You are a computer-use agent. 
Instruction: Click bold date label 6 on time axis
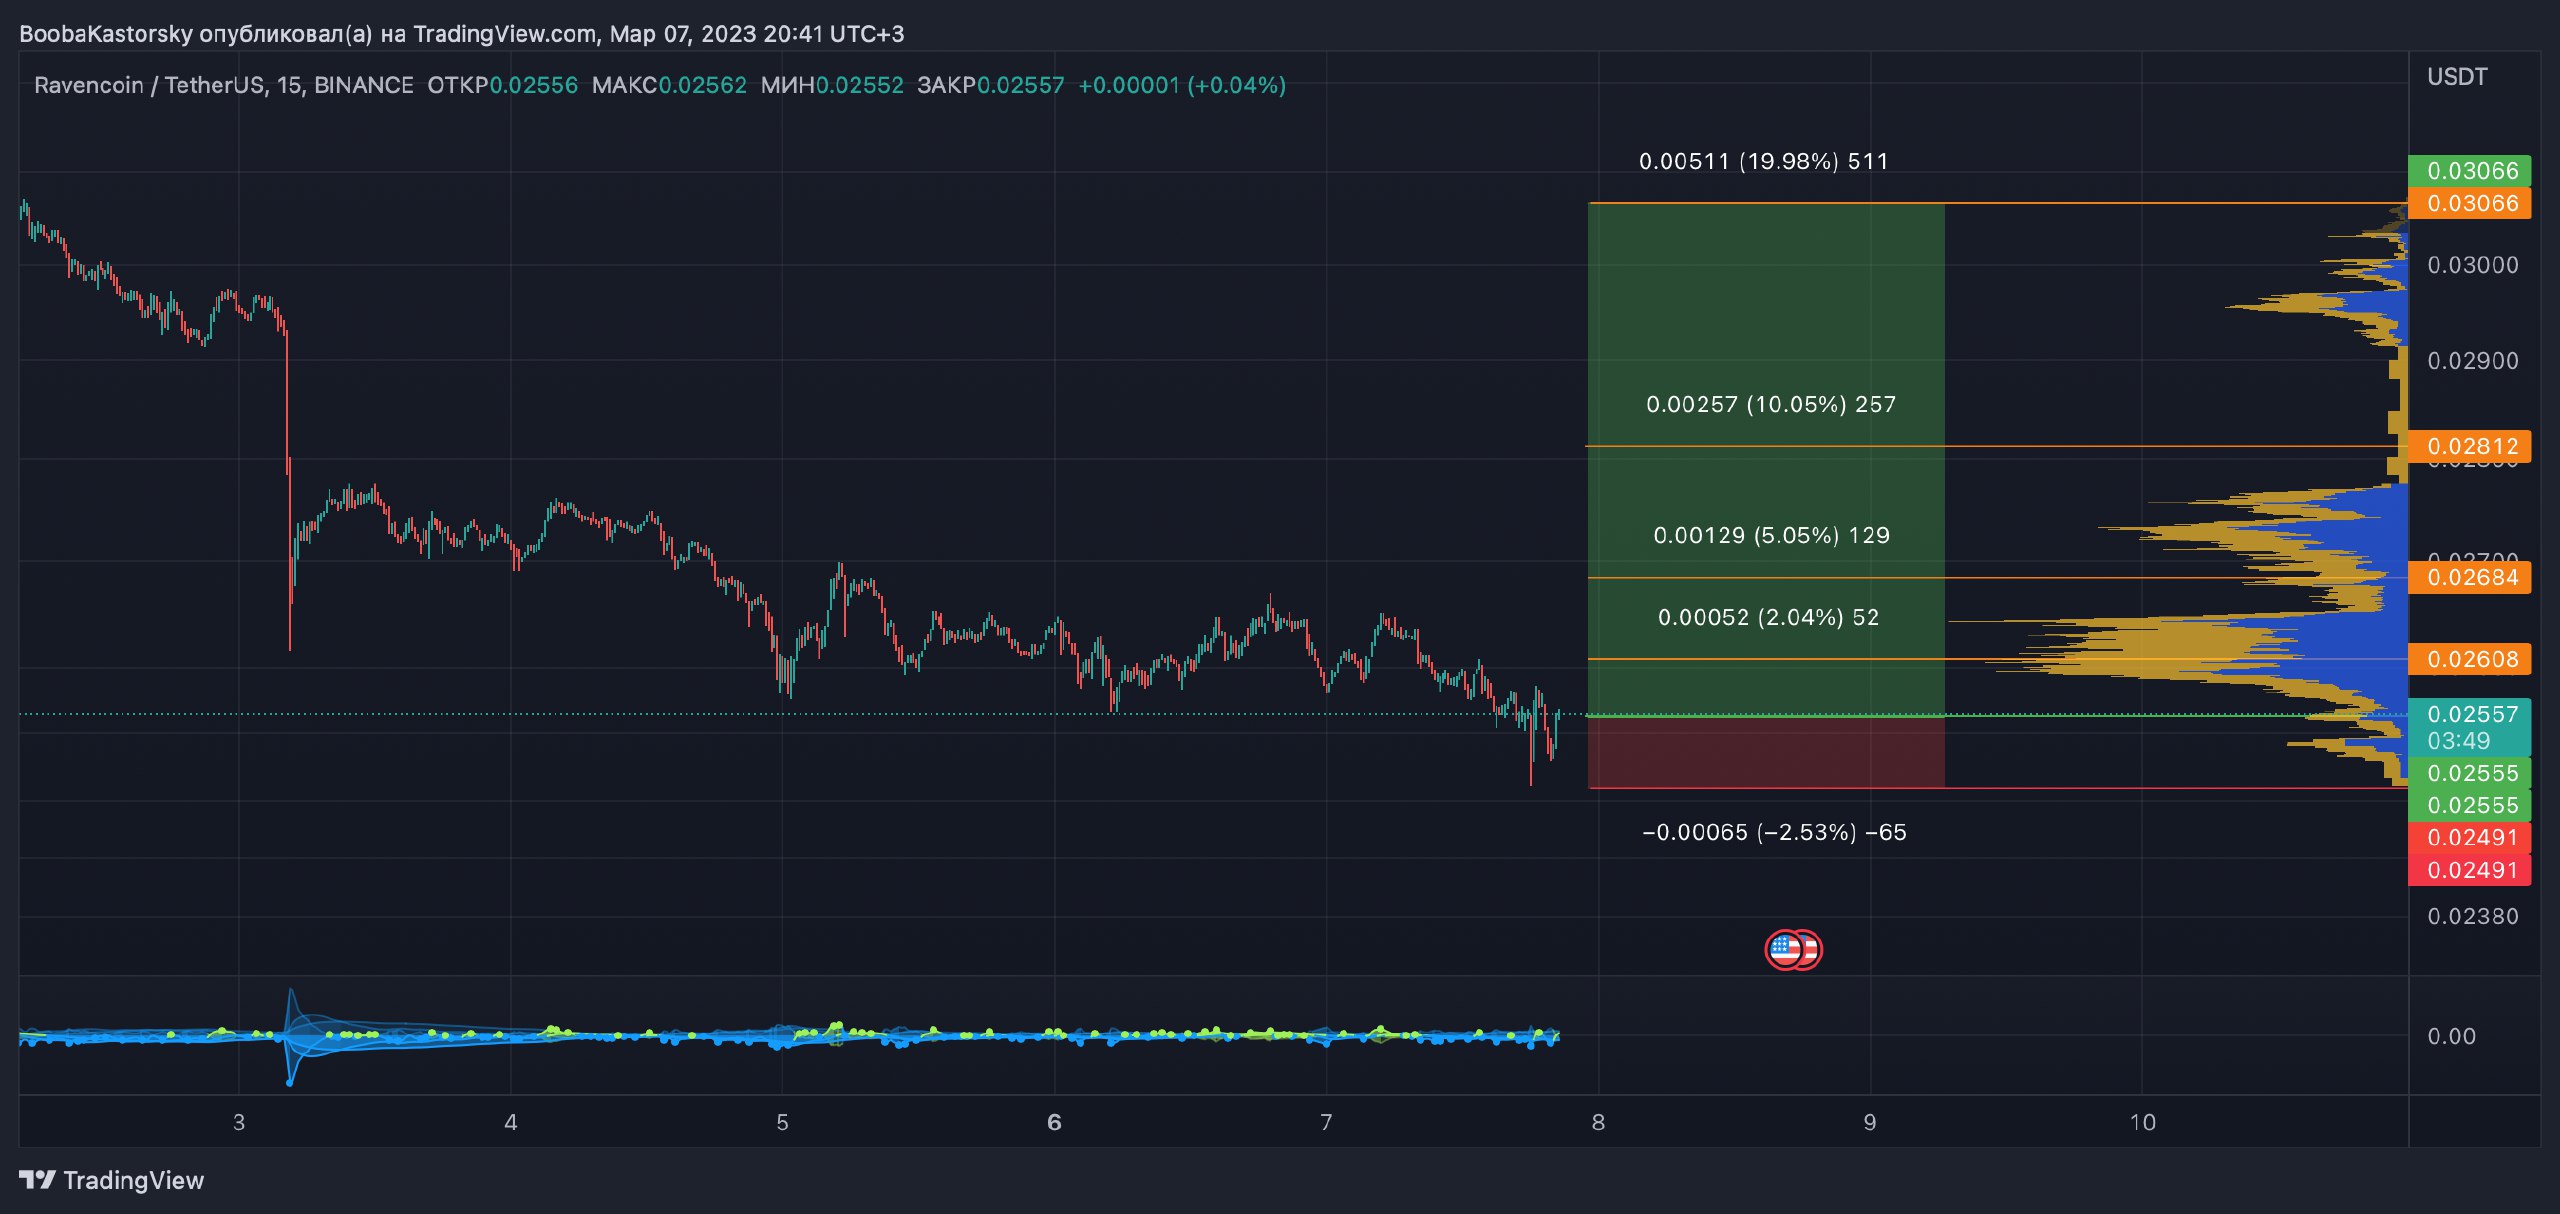pyautogui.click(x=1054, y=1122)
